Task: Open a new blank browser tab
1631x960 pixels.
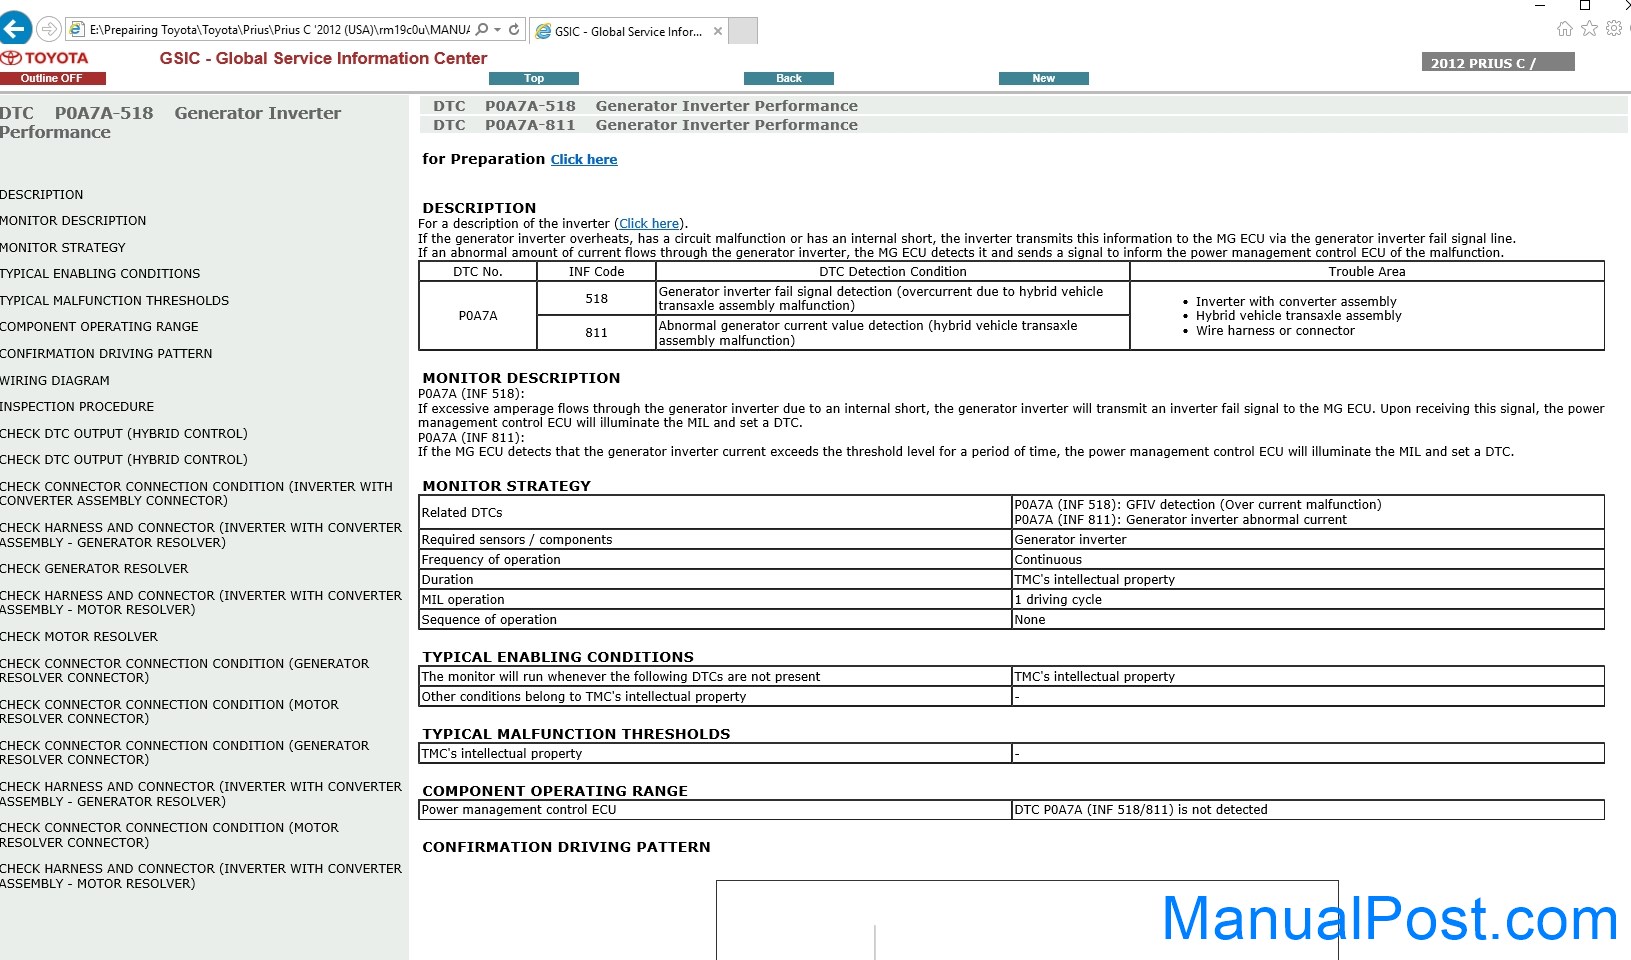Action: (743, 31)
